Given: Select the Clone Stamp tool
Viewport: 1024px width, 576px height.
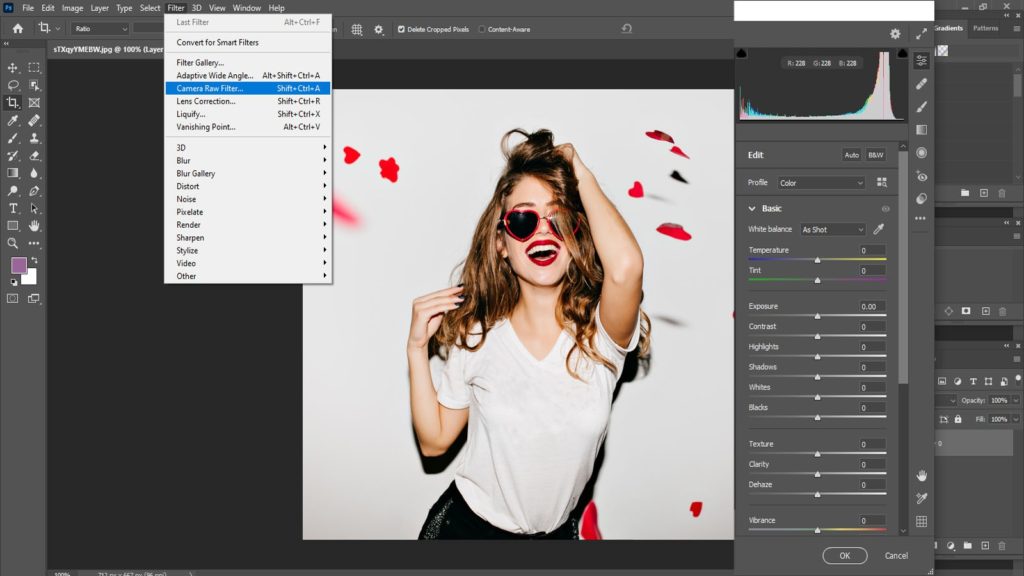Looking at the screenshot, I should point(34,138).
